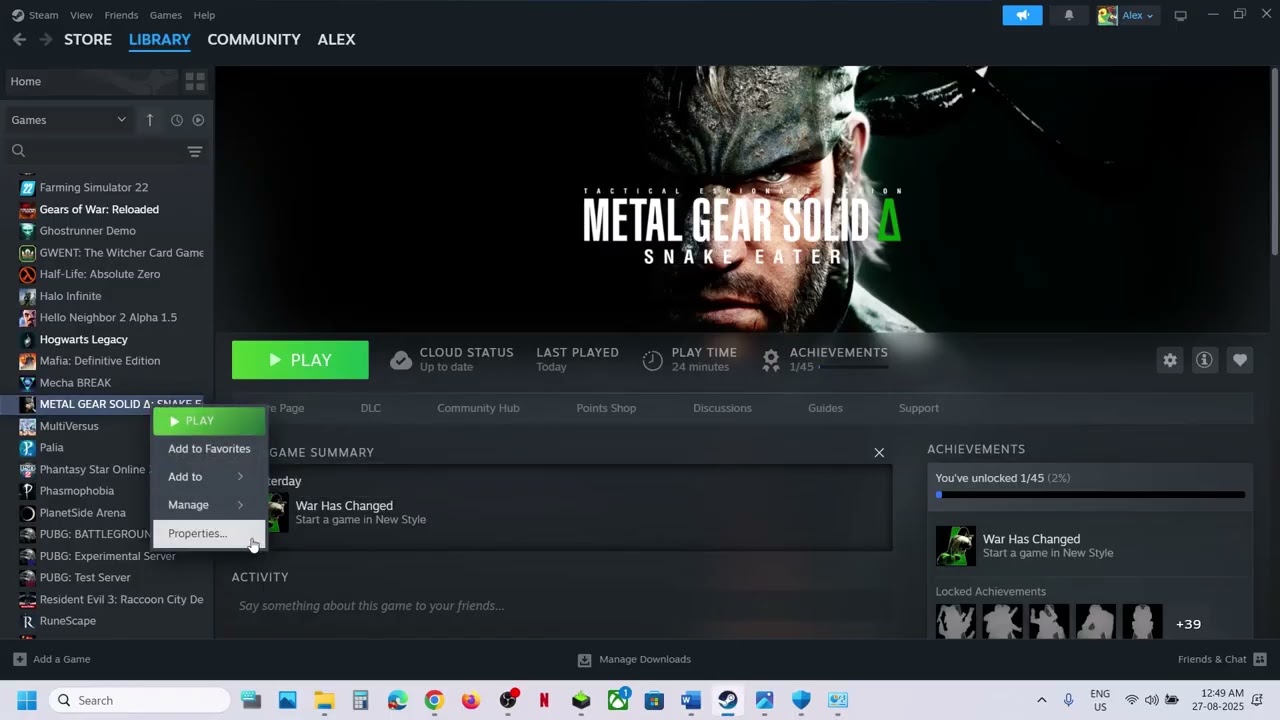Click the cloud status check icon

(x=401, y=360)
